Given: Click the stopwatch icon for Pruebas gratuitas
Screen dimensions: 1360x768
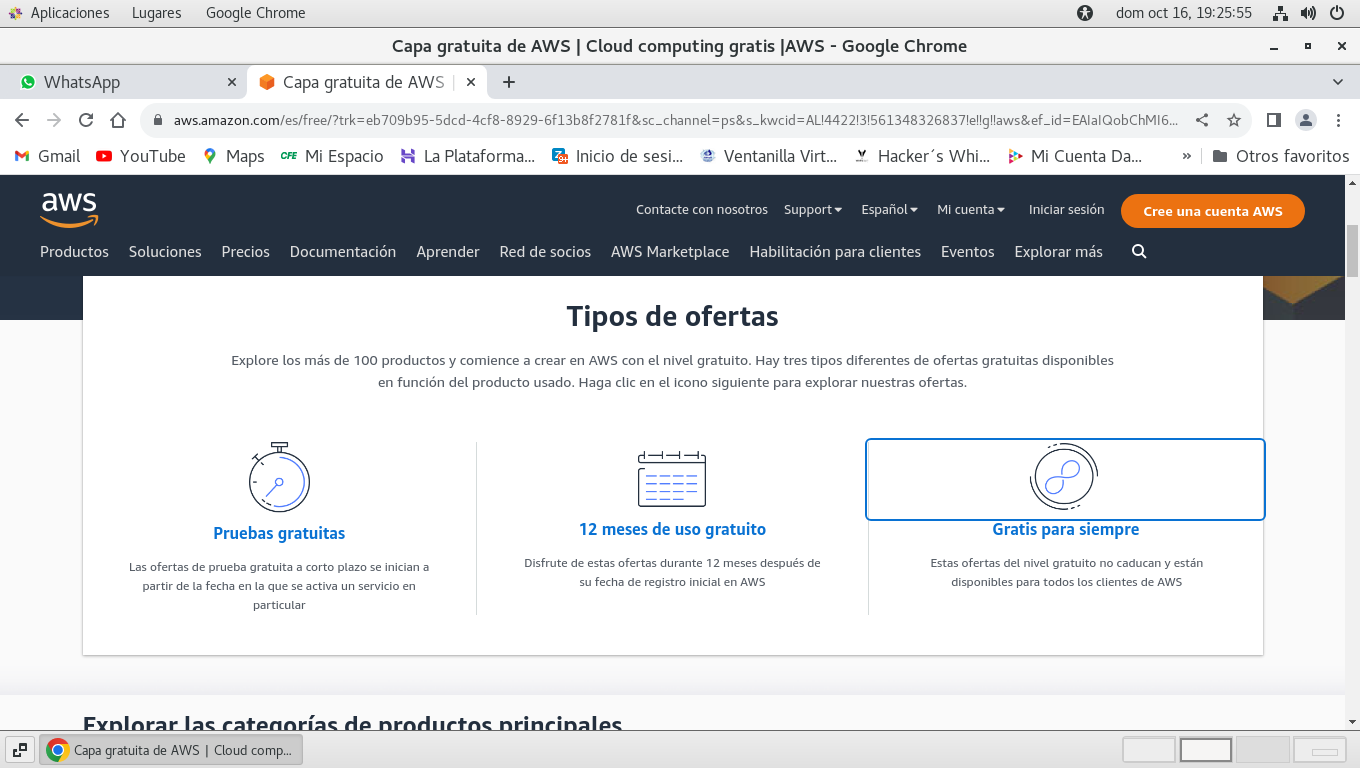Looking at the screenshot, I should [279, 478].
